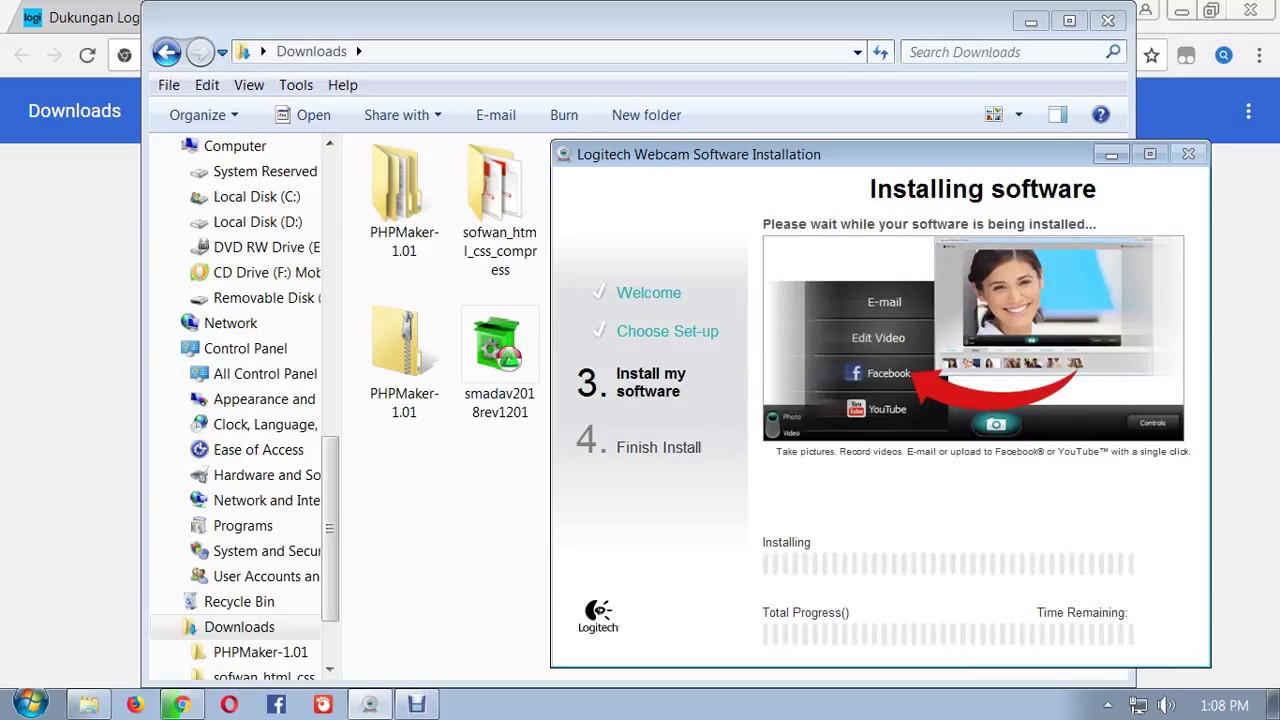The height and width of the screenshot is (720, 1280).
Task: Expand address bar history dropdown
Action: click(x=857, y=52)
